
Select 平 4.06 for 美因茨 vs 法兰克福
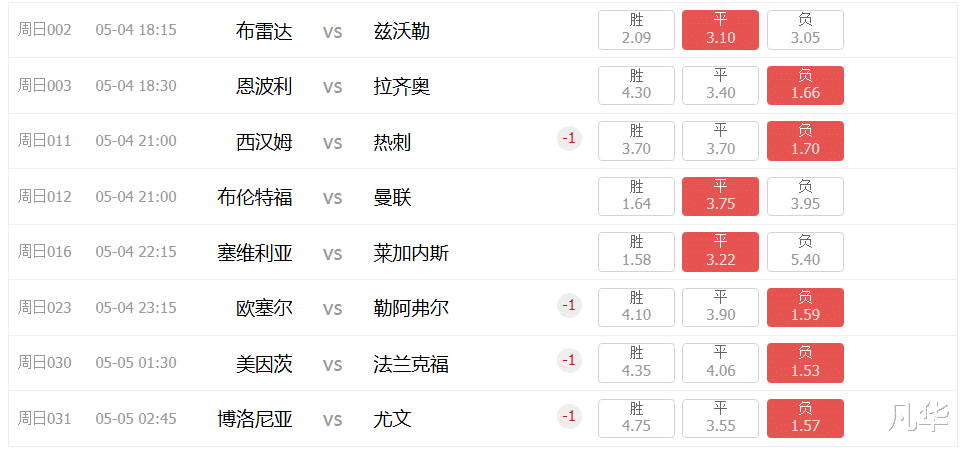tap(720, 363)
